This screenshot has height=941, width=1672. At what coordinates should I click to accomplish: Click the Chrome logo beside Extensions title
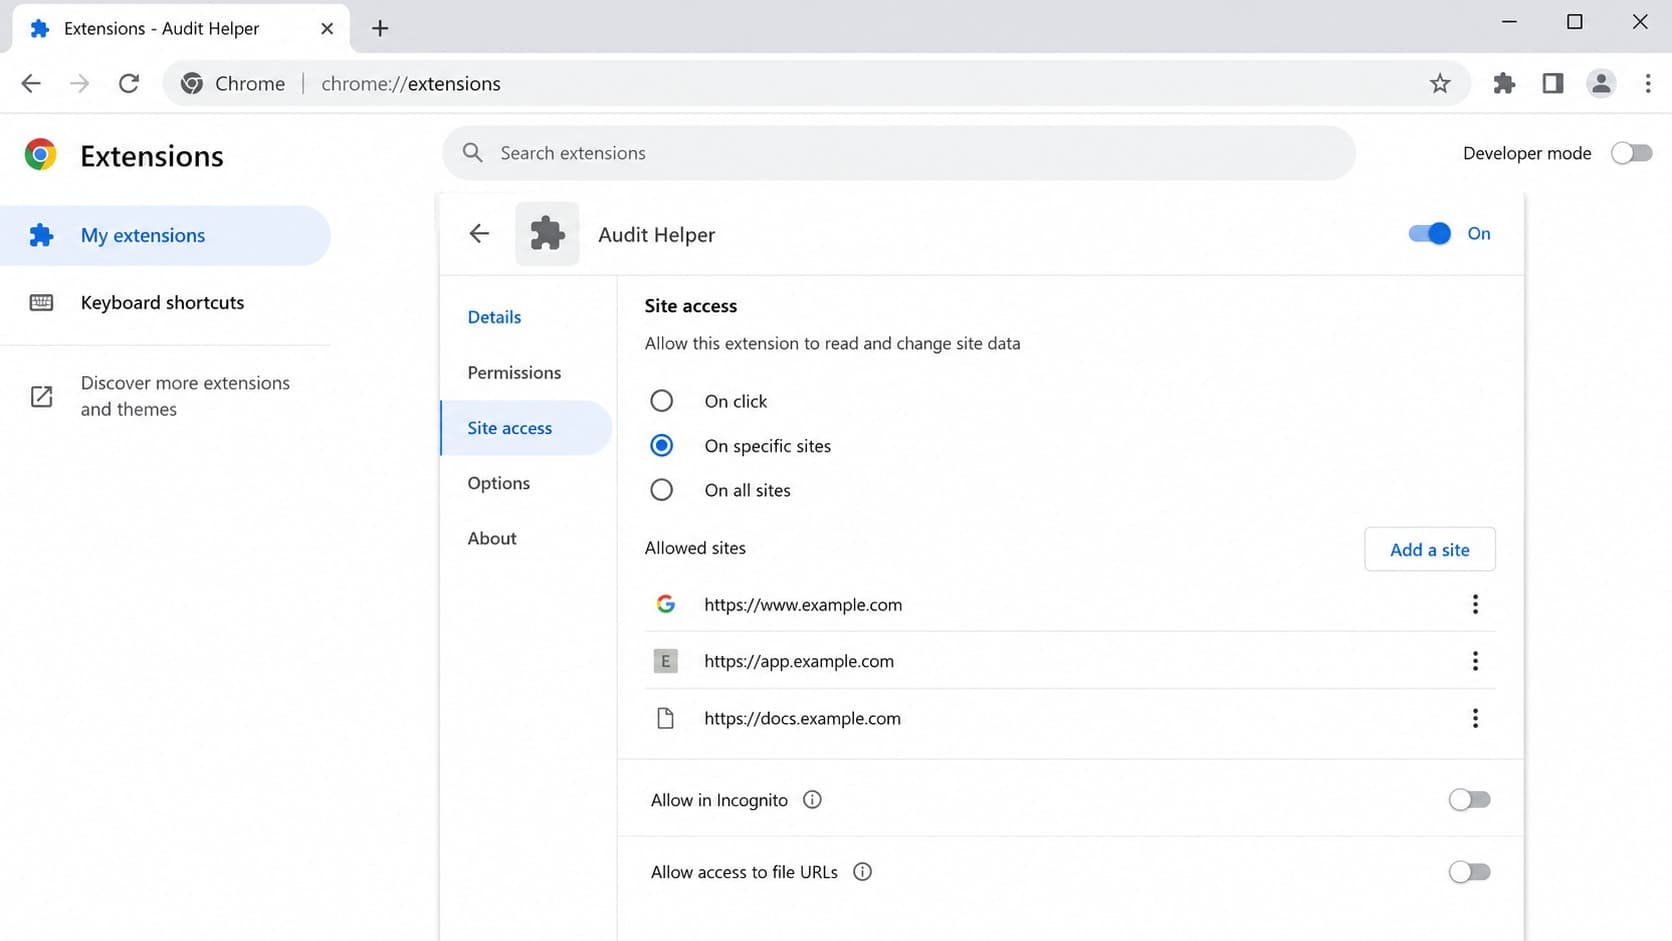coord(40,154)
